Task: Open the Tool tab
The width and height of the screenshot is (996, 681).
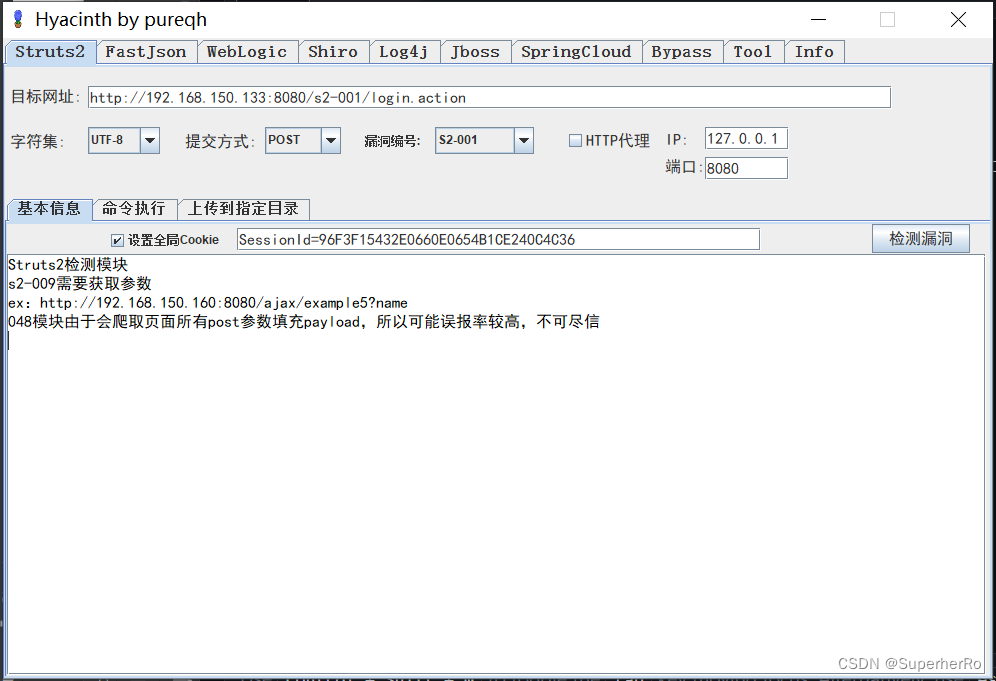Action: (753, 51)
